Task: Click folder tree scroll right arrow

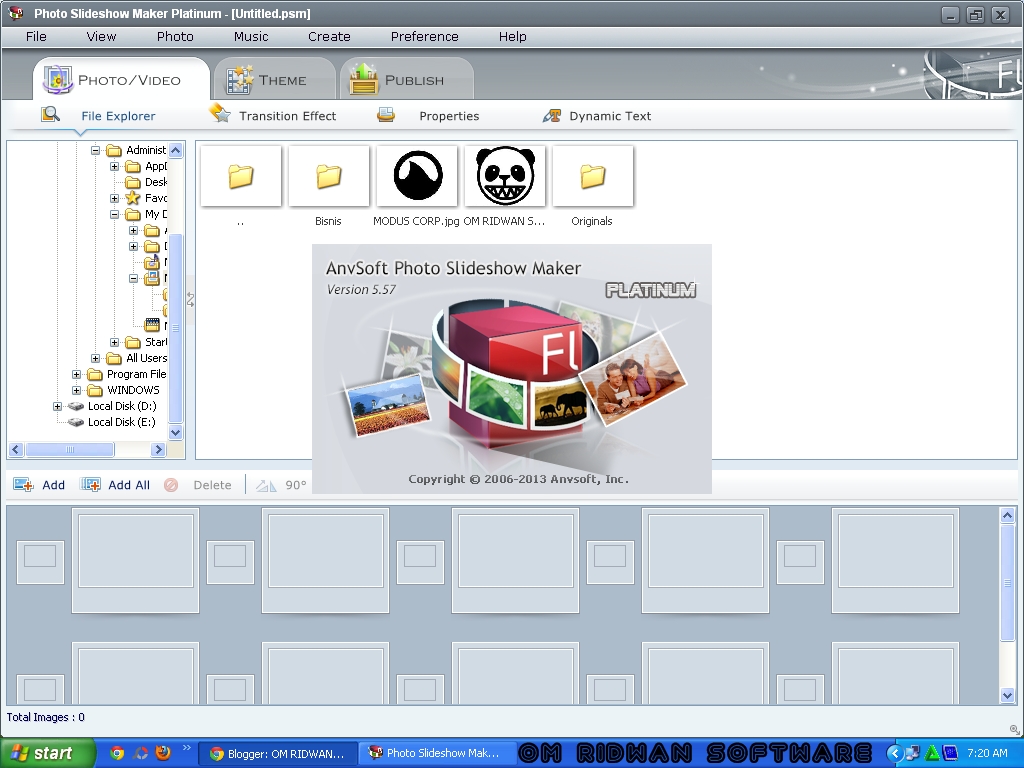Action: [x=158, y=449]
